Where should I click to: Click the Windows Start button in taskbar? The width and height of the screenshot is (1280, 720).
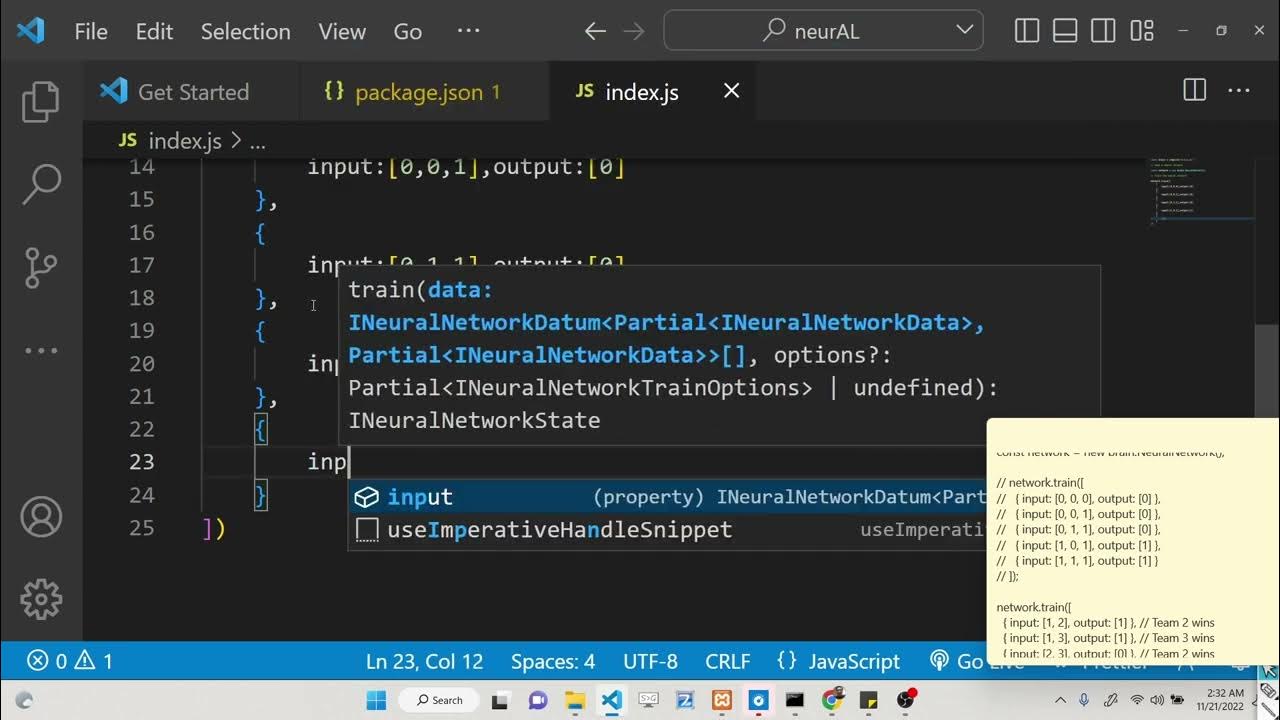[376, 700]
